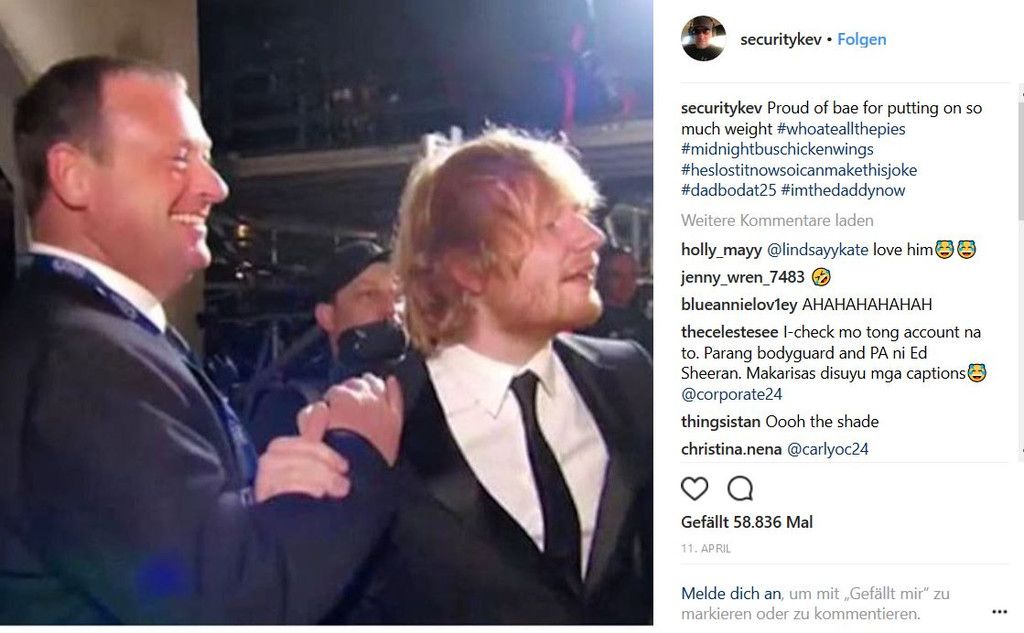
Task: Open the three-dot more options menu
Action: (x=999, y=612)
